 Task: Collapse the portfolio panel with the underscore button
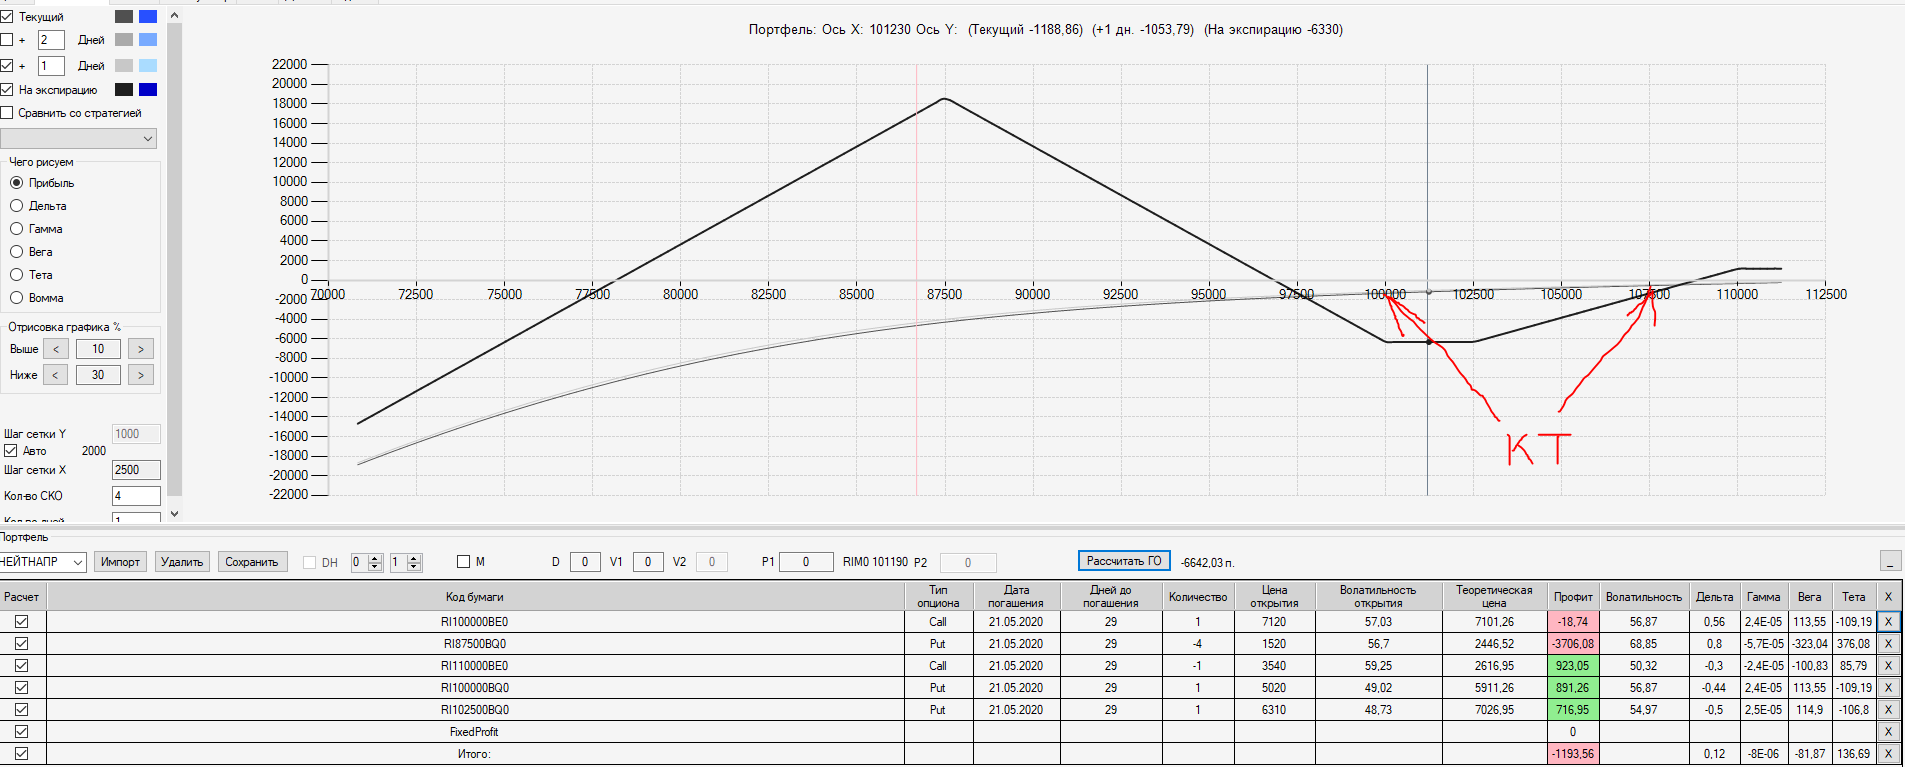point(1890,561)
